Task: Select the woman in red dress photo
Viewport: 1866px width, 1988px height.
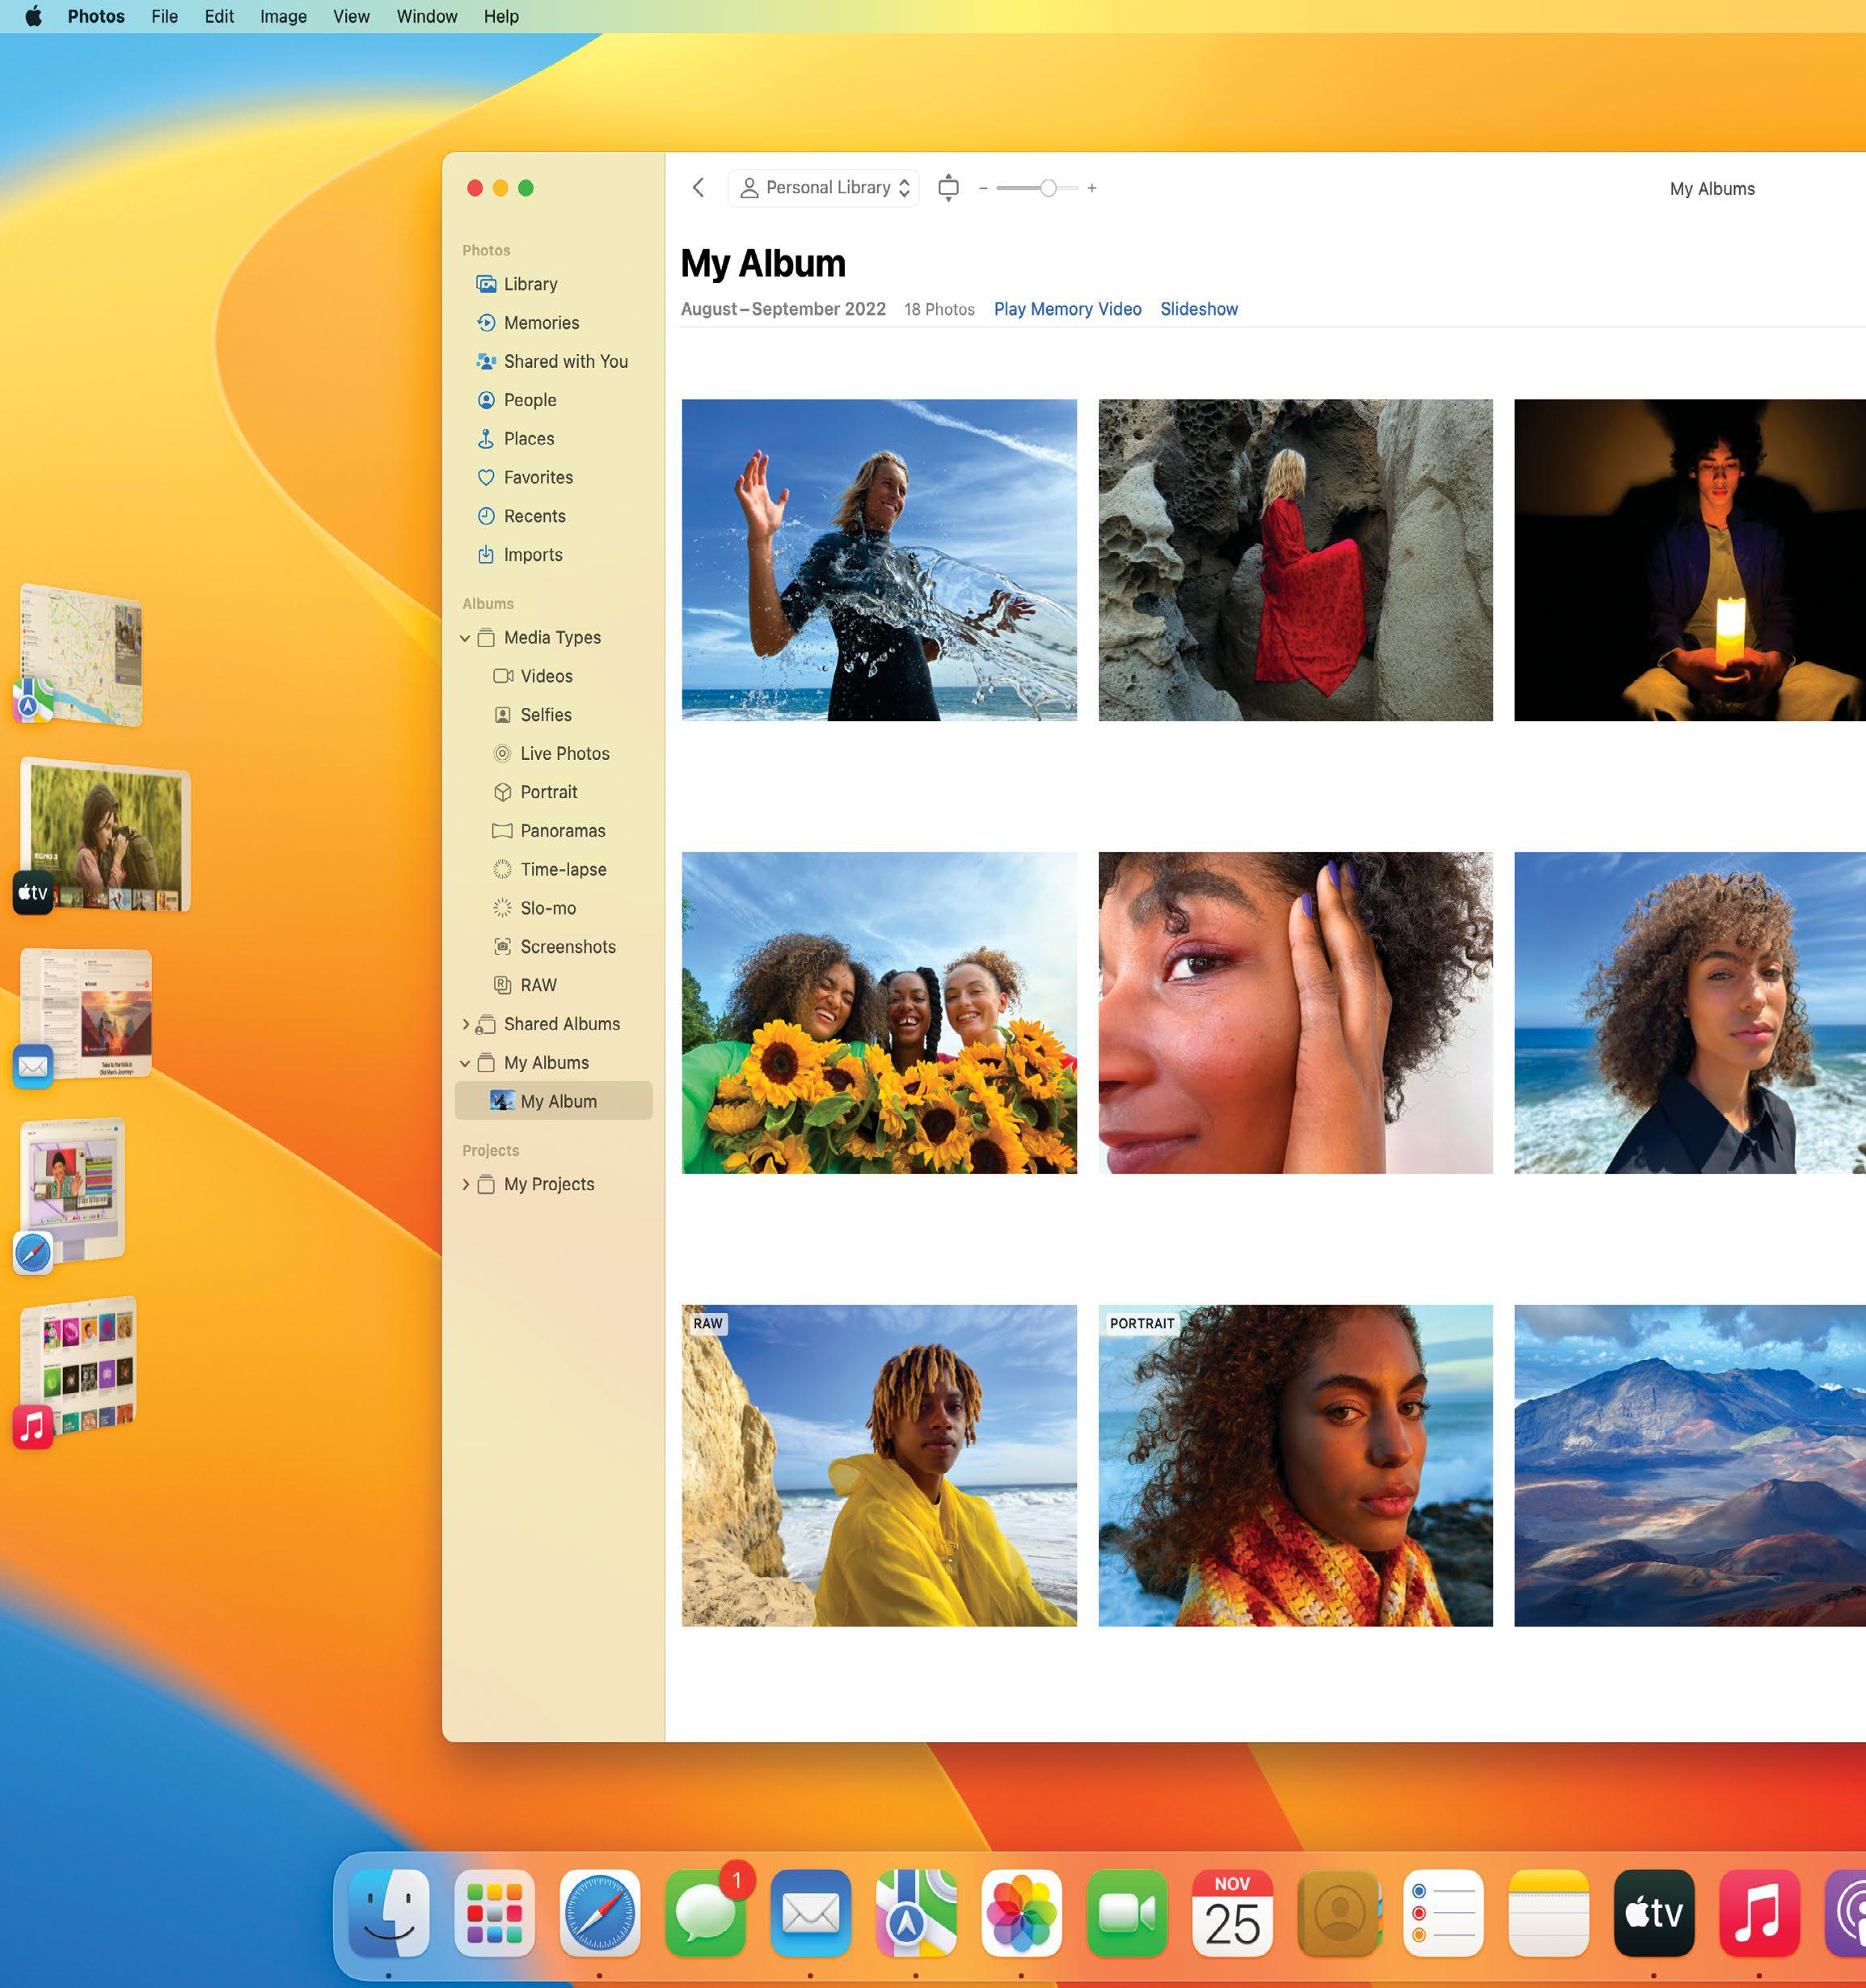Action: 1295,560
